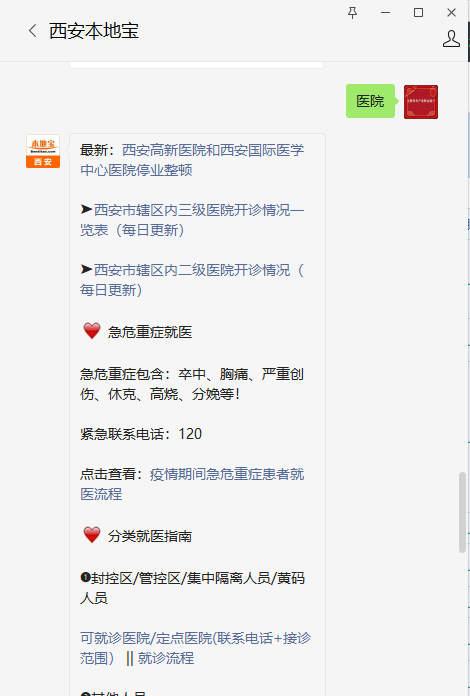Viewport: 470px width, 696px height.
Task: Open 疫情期间急危重症患者就医流程 link
Action: coord(192,484)
